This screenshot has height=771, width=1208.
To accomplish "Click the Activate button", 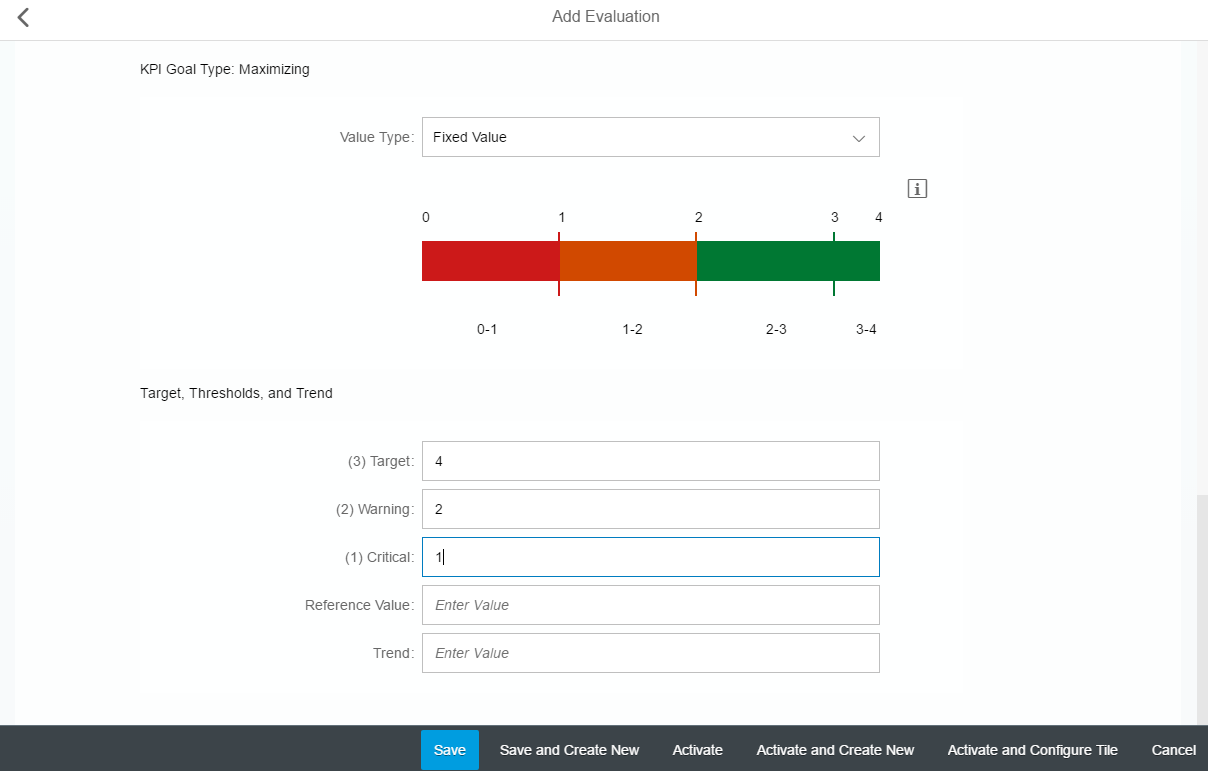I will coord(697,750).
